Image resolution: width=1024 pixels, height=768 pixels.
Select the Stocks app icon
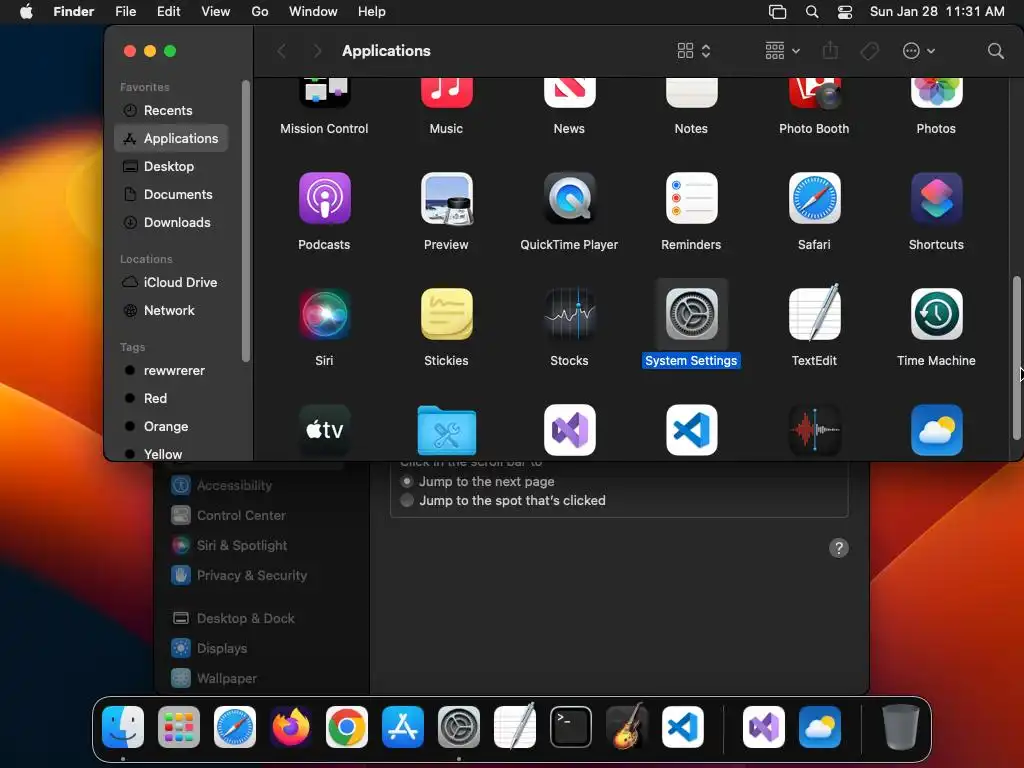coord(569,314)
